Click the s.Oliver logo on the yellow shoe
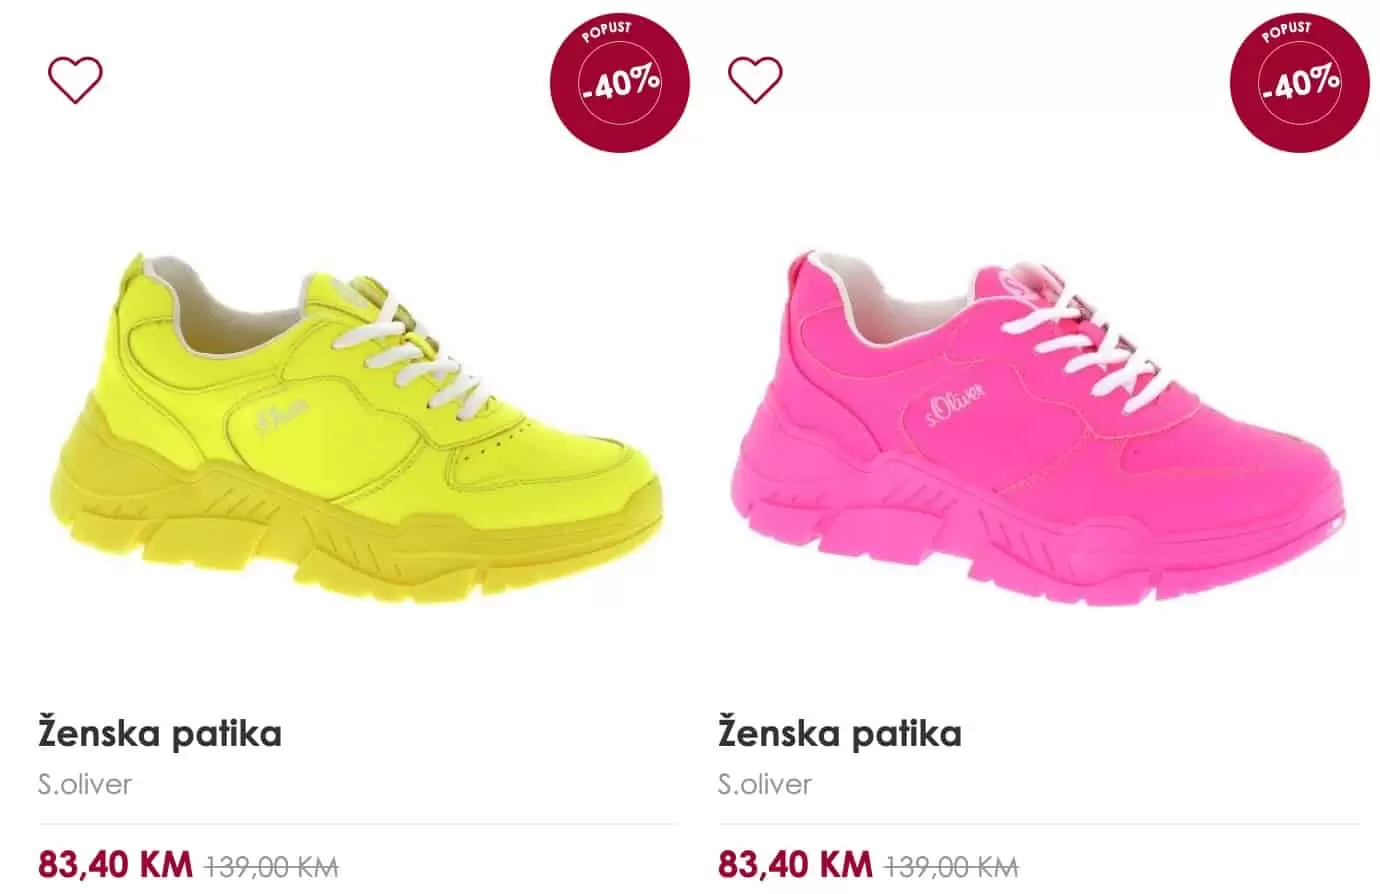Image resolution: width=1380 pixels, height=894 pixels. 283,412
